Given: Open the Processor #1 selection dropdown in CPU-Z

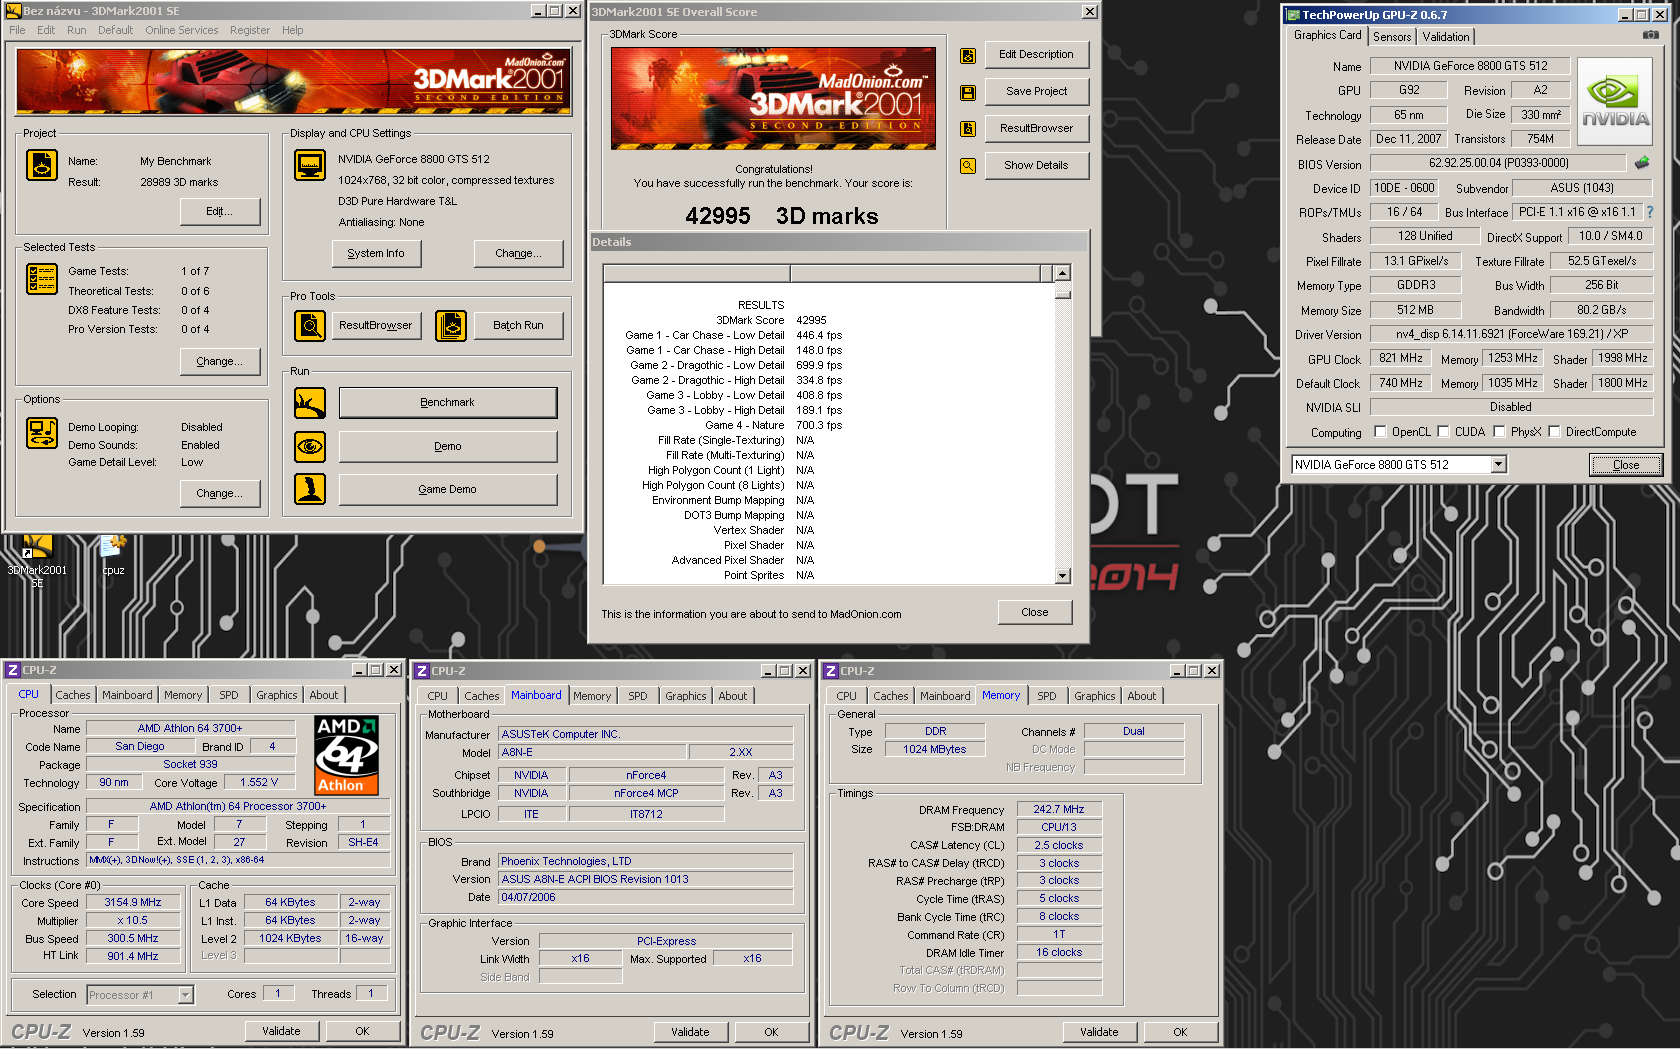Looking at the screenshot, I should (x=185, y=995).
